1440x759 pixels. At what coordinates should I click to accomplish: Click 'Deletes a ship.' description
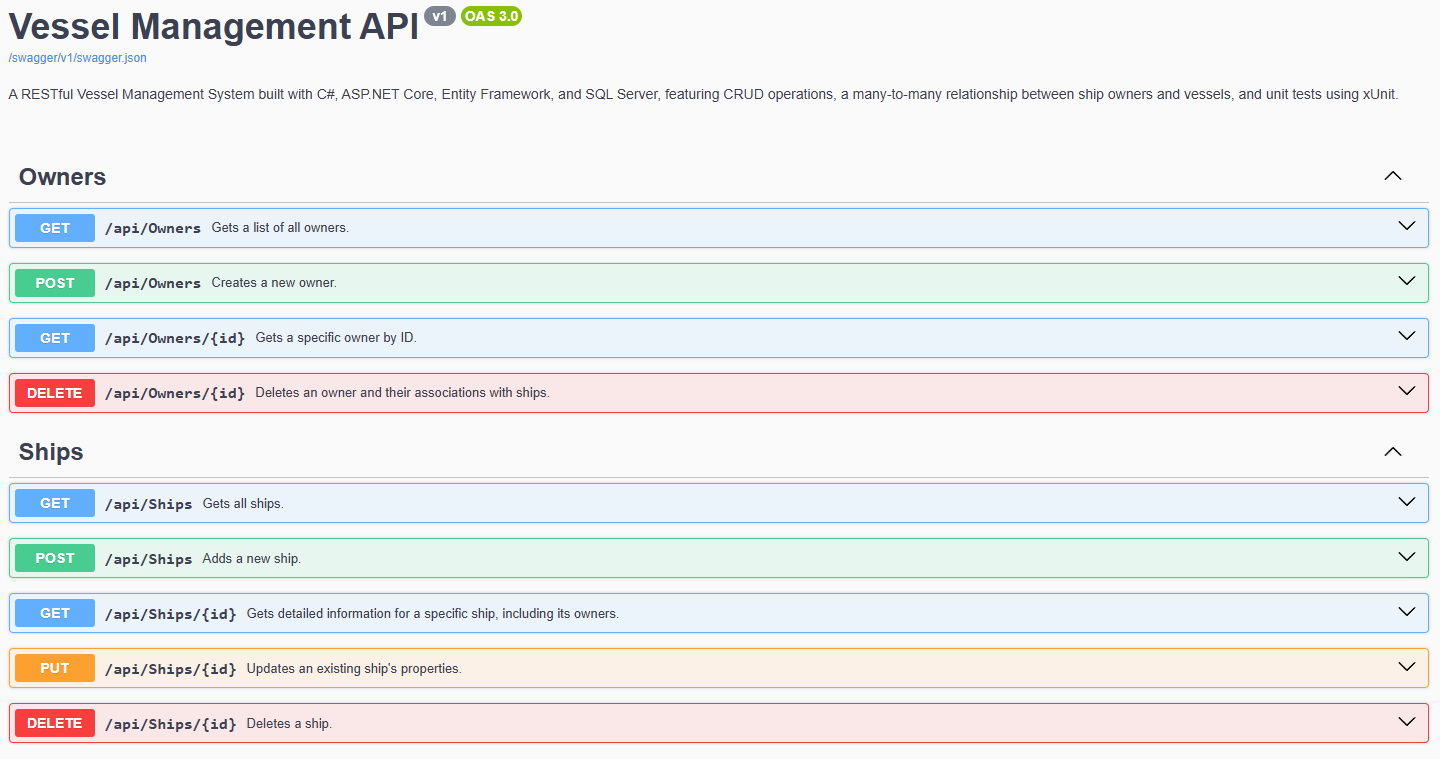289,723
